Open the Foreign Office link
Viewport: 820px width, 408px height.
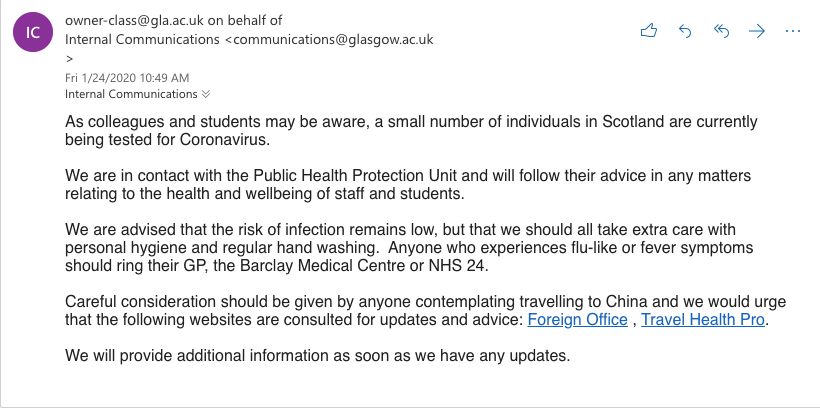pos(577,320)
